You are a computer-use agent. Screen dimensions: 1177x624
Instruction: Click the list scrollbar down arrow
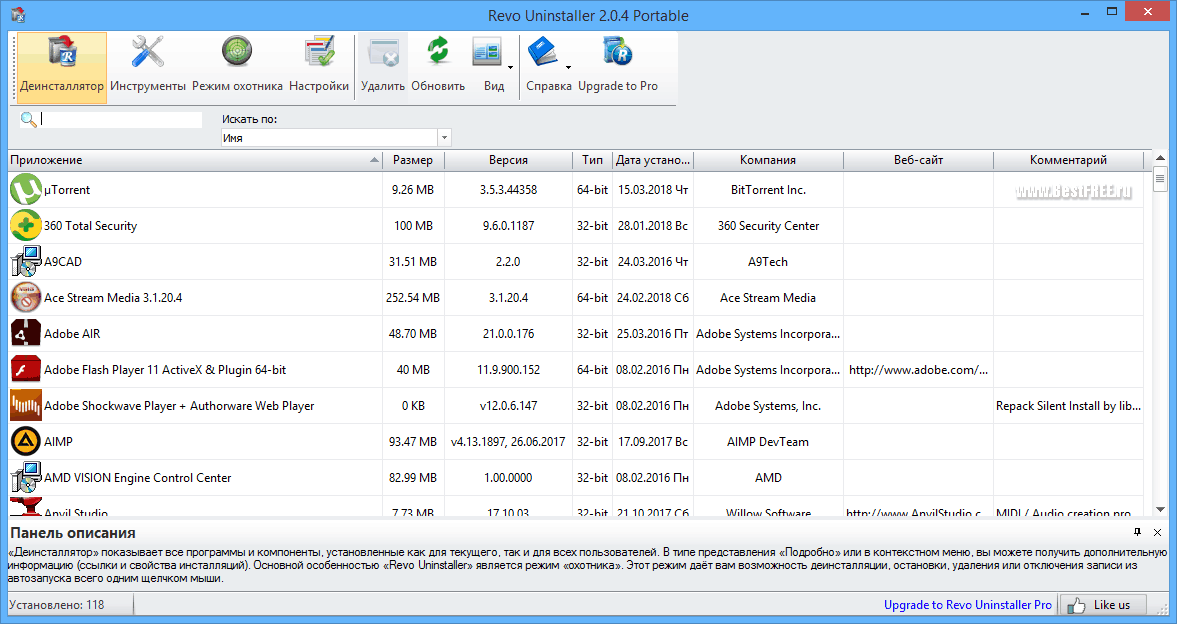click(1160, 509)
